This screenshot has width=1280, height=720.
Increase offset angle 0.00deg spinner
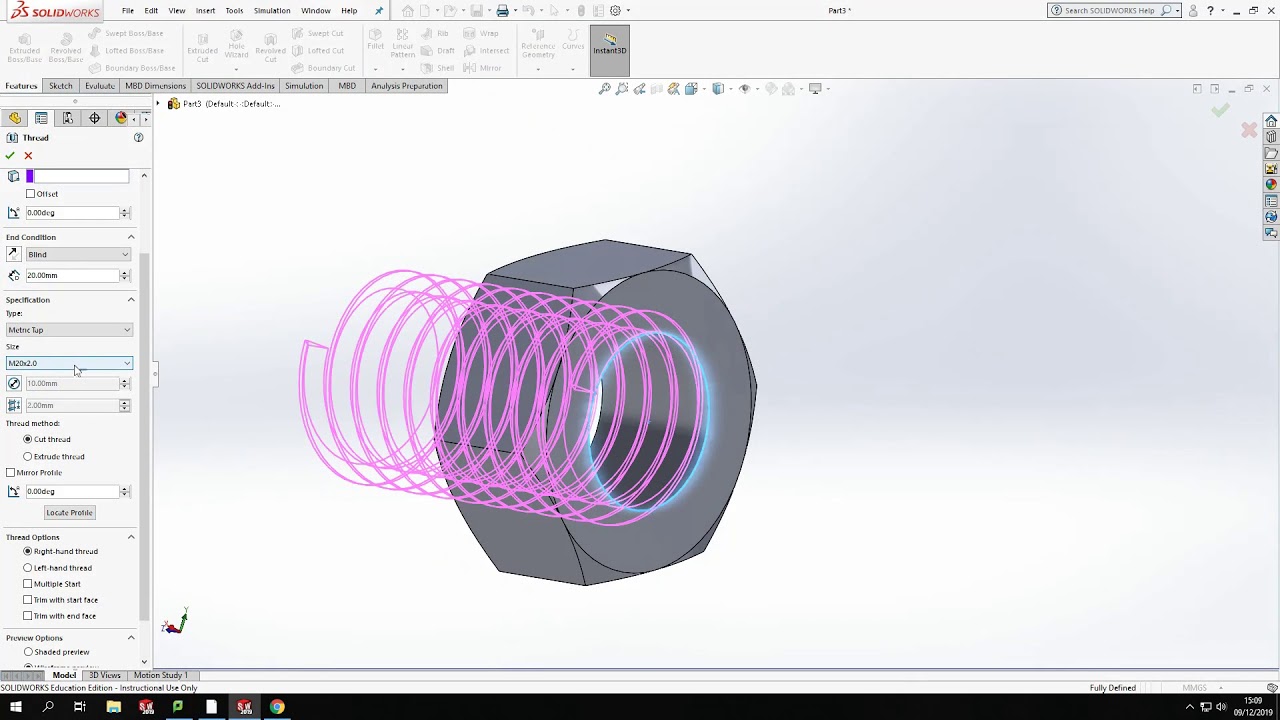(125, 210)
